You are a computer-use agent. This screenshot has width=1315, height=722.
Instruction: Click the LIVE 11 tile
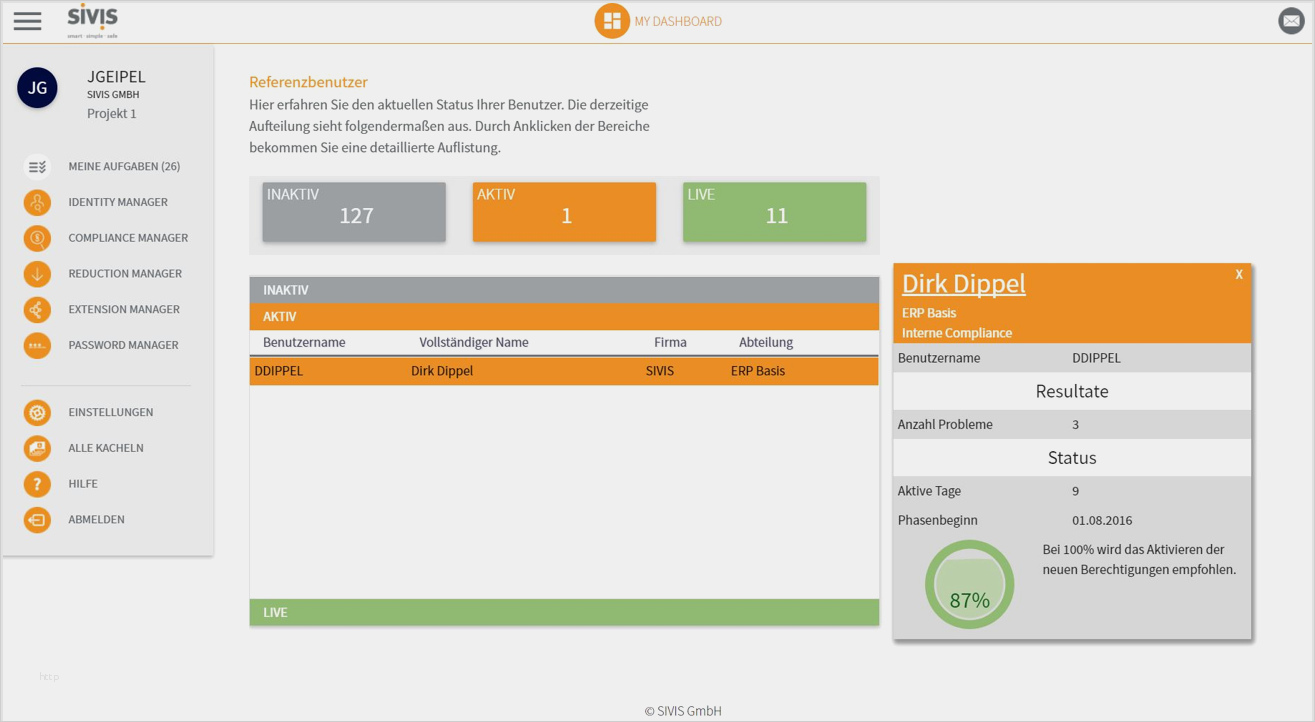tap(775, 212)
